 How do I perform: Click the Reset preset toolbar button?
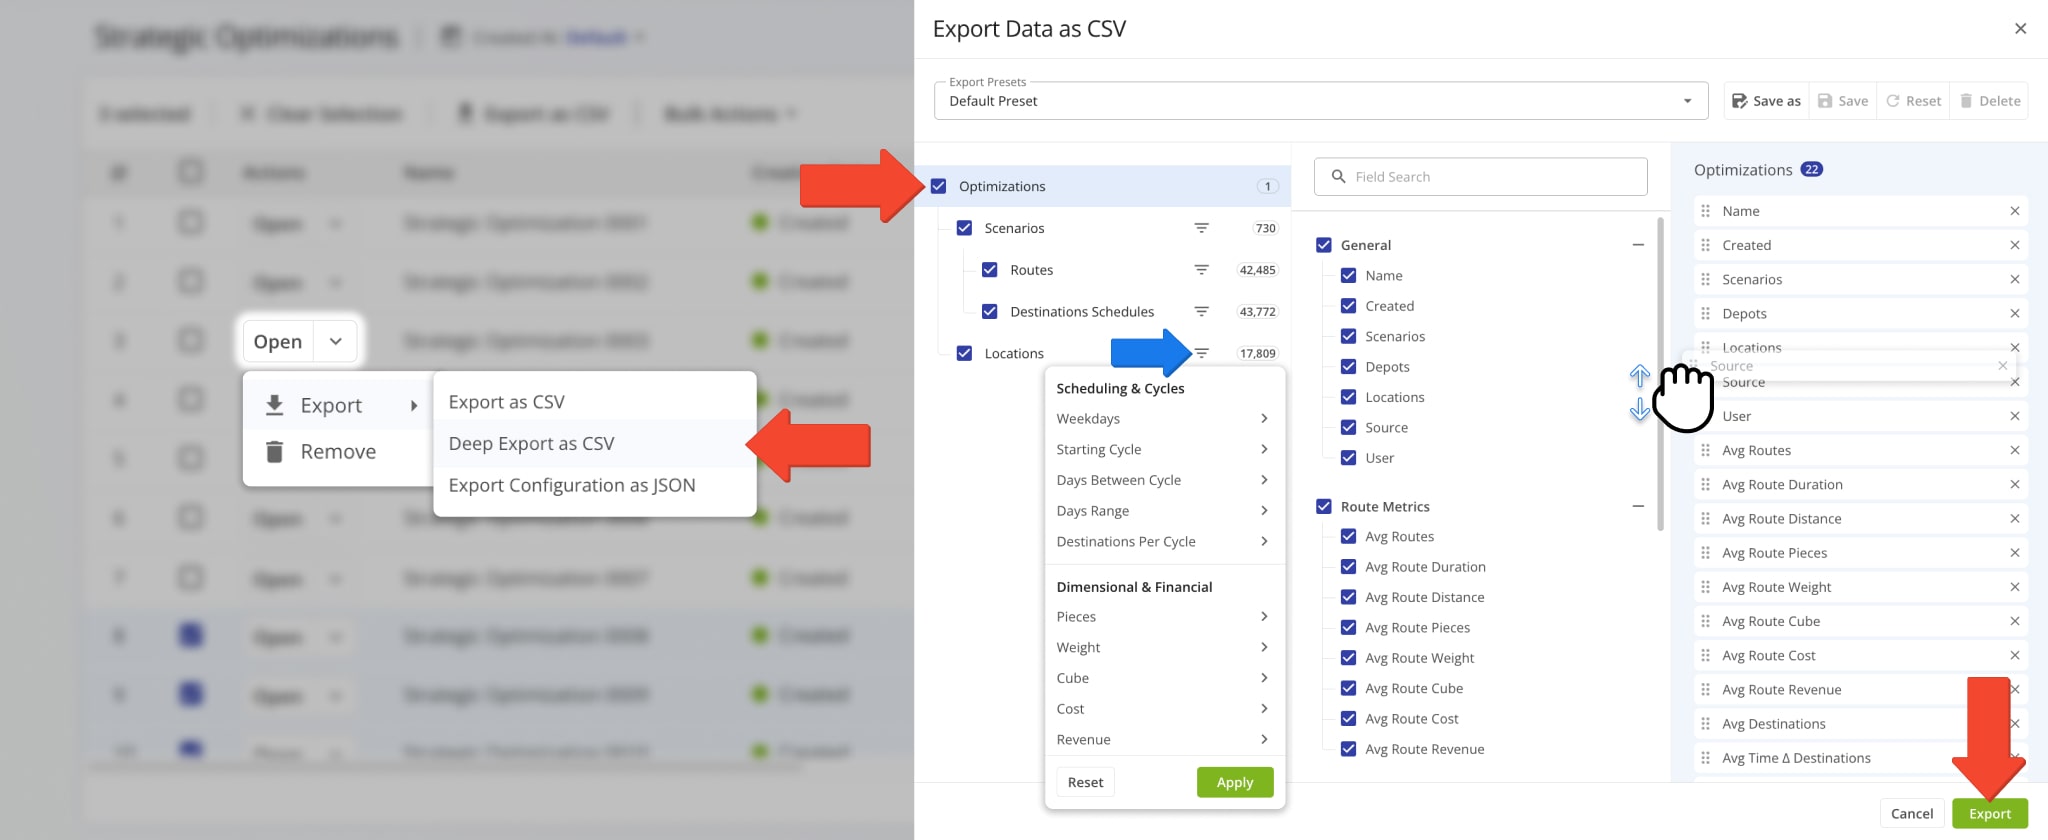coord(1913,101)
